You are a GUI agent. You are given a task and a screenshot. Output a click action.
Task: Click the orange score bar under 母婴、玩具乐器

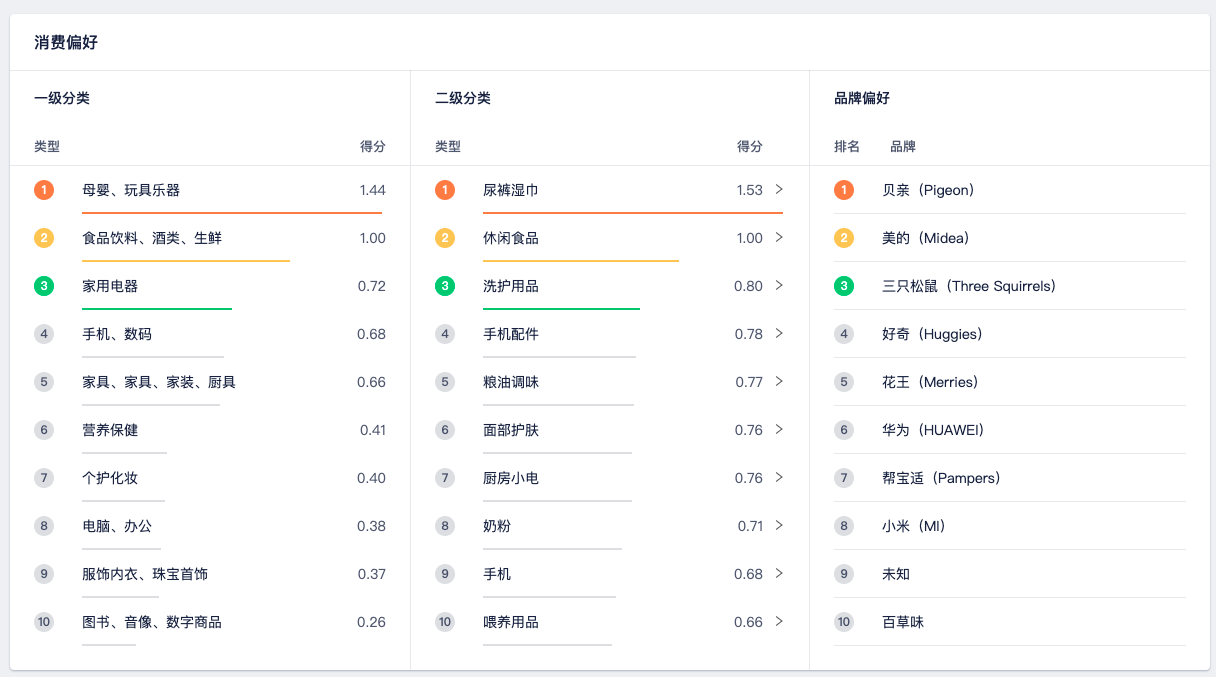(231, 213)
